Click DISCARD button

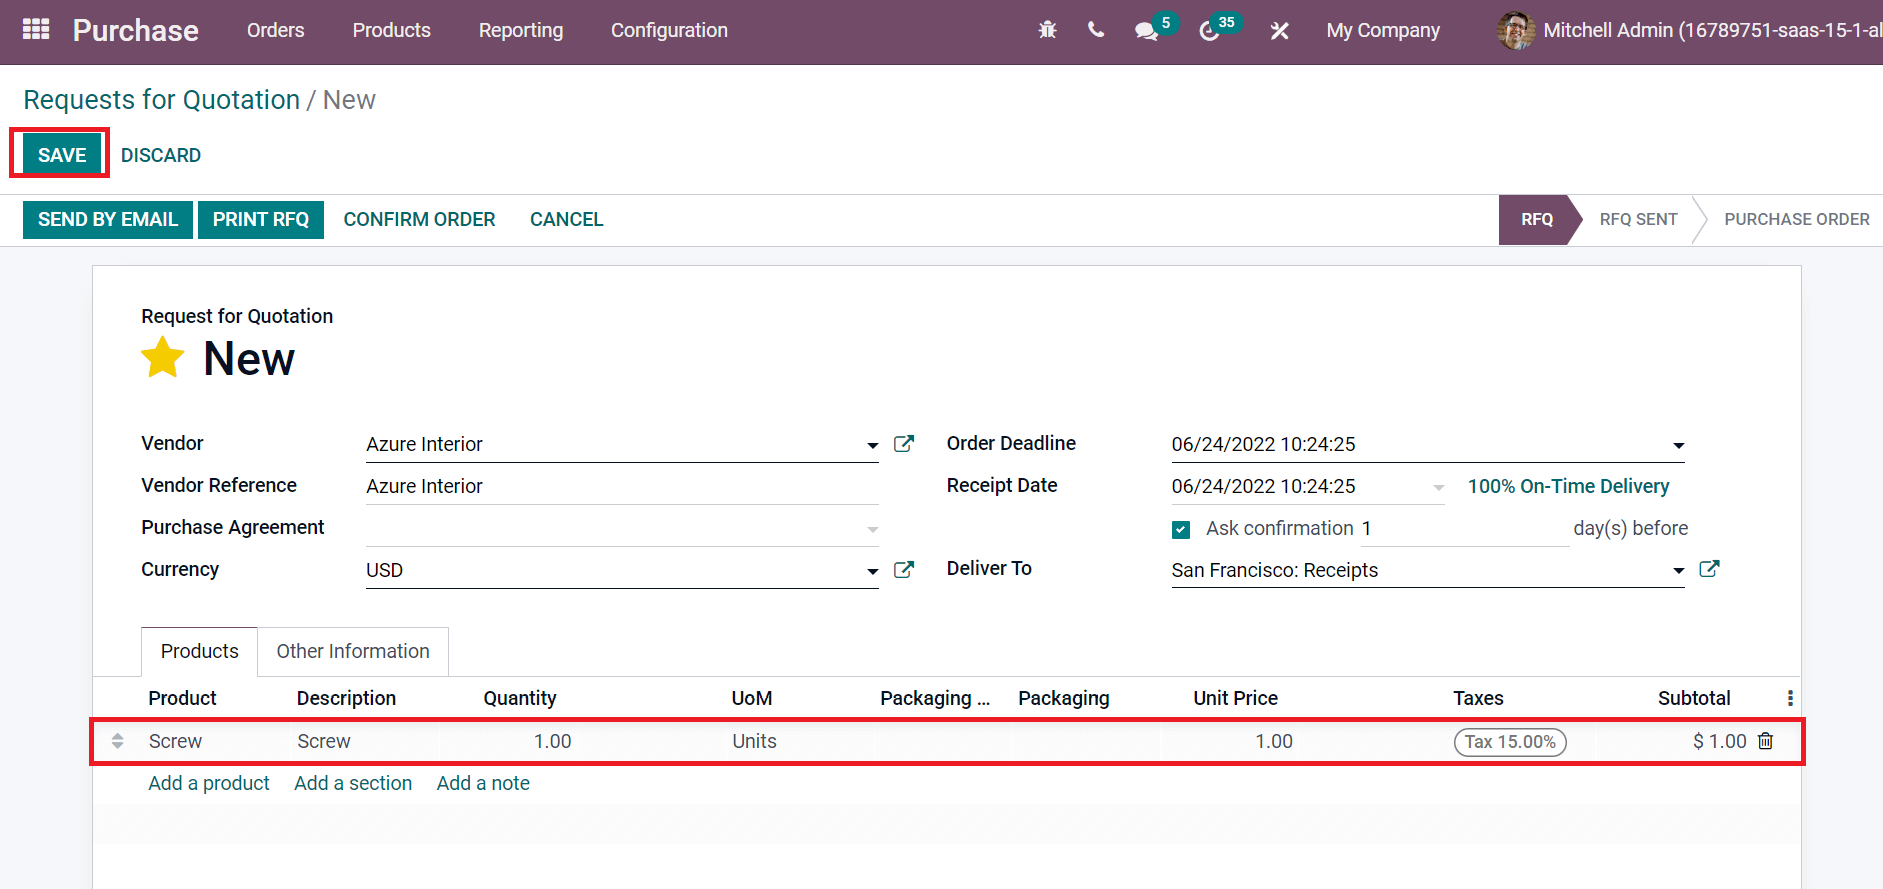click(x=161, y=155)
